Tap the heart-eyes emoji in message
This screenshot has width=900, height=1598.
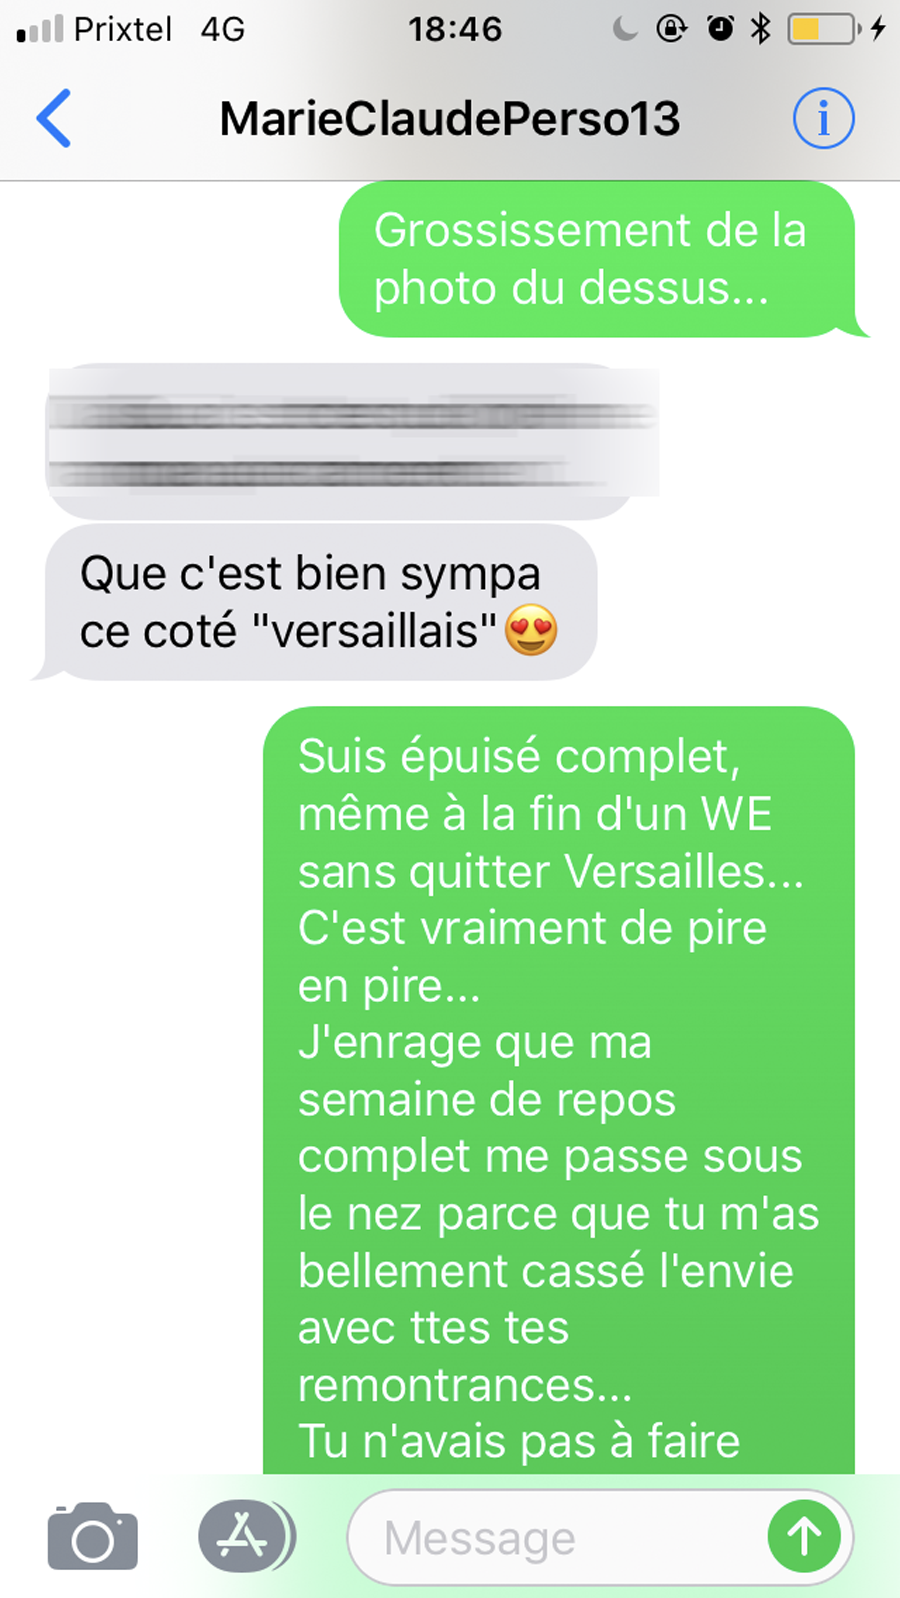[x=531, y=631]
